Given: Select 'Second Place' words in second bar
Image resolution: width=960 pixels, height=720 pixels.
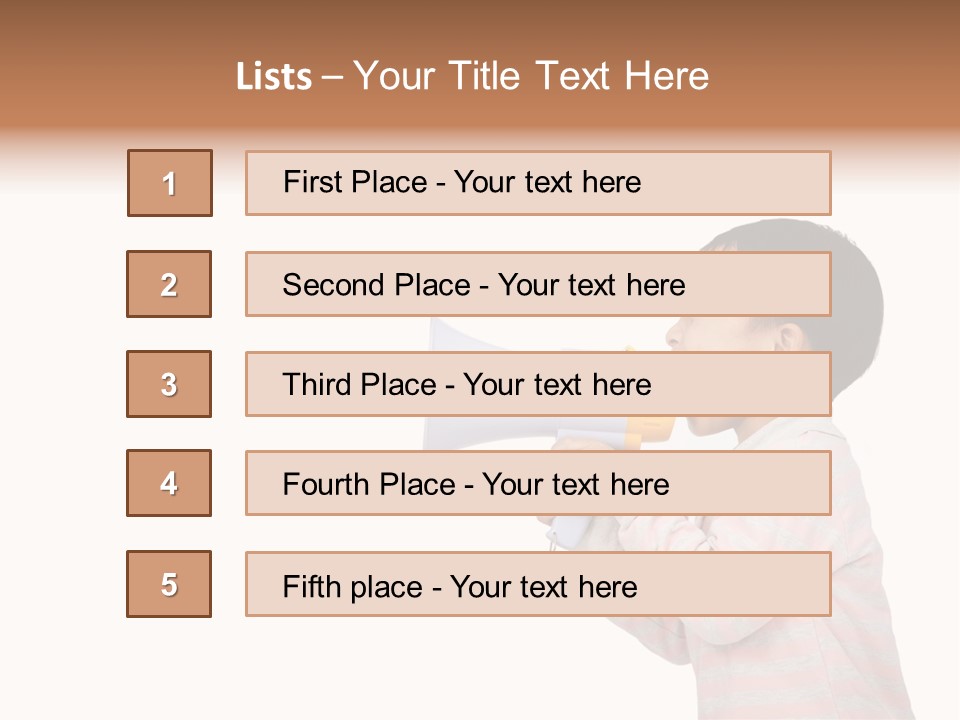Looking at the screenshot, I should 377,285.
